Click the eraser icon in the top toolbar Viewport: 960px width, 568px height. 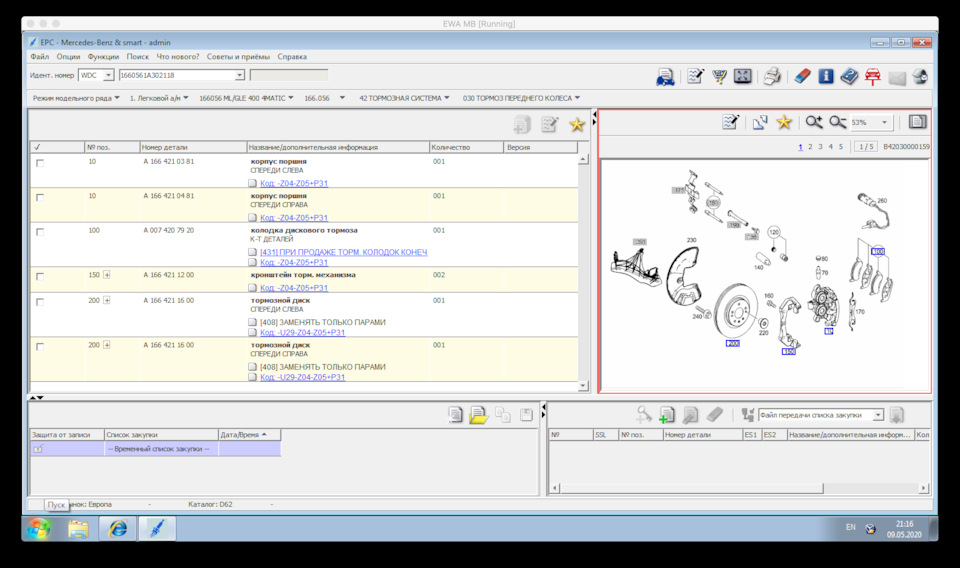click(801, 76)
